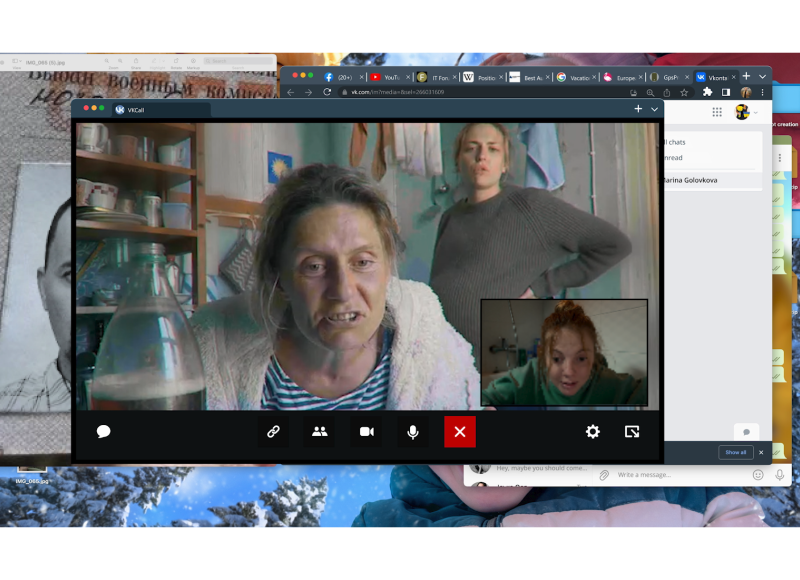This screenshot has height=580, width=800.
Task: Close the Vkontakte browser tab
Action: (x=733, y=78)
